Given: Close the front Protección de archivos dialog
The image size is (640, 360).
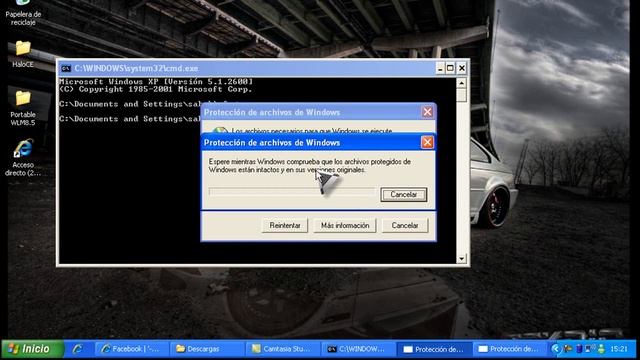Looking at the screenshot, I should click(427, 142).
